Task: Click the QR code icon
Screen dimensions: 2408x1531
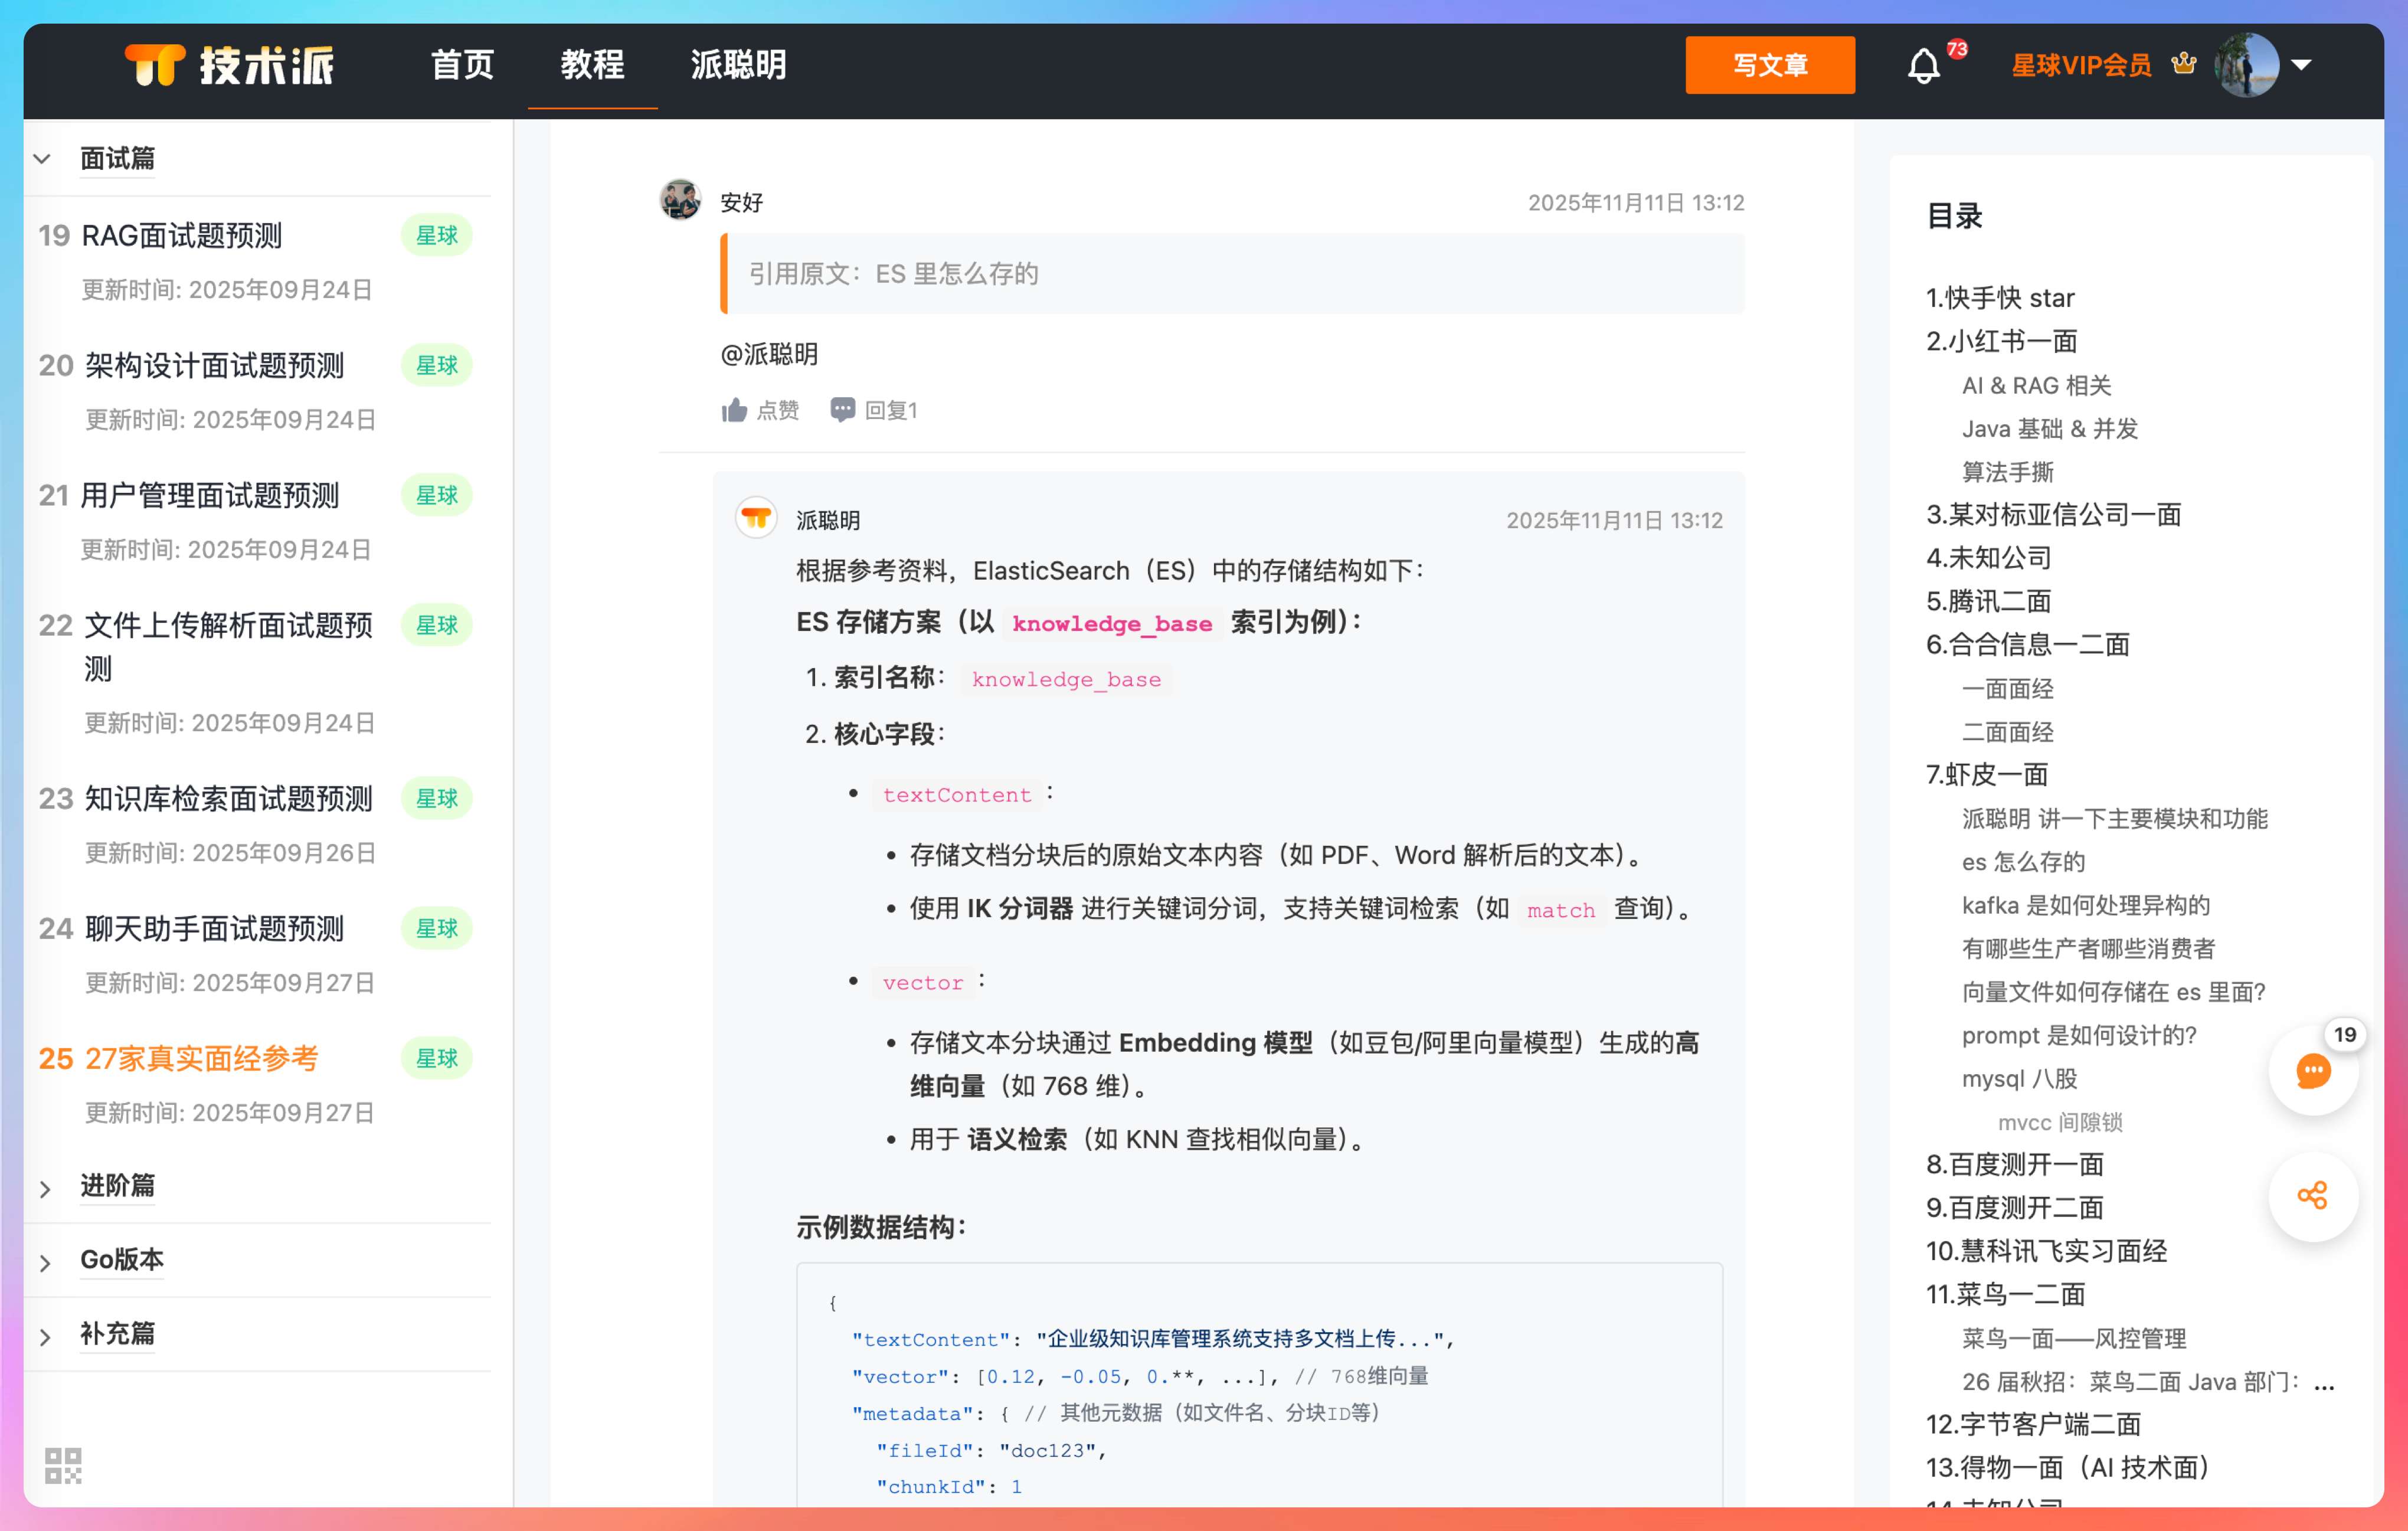Action: [x=63, y=1465]
